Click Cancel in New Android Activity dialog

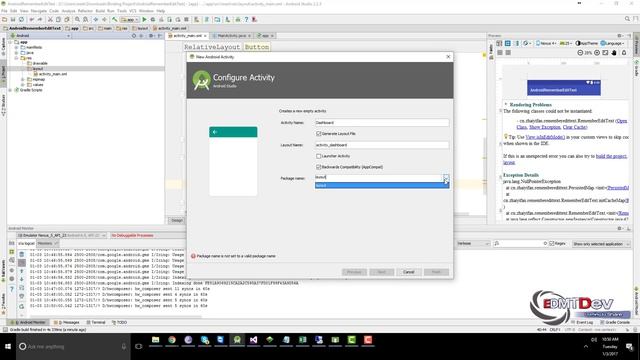[x=409, y=272]
